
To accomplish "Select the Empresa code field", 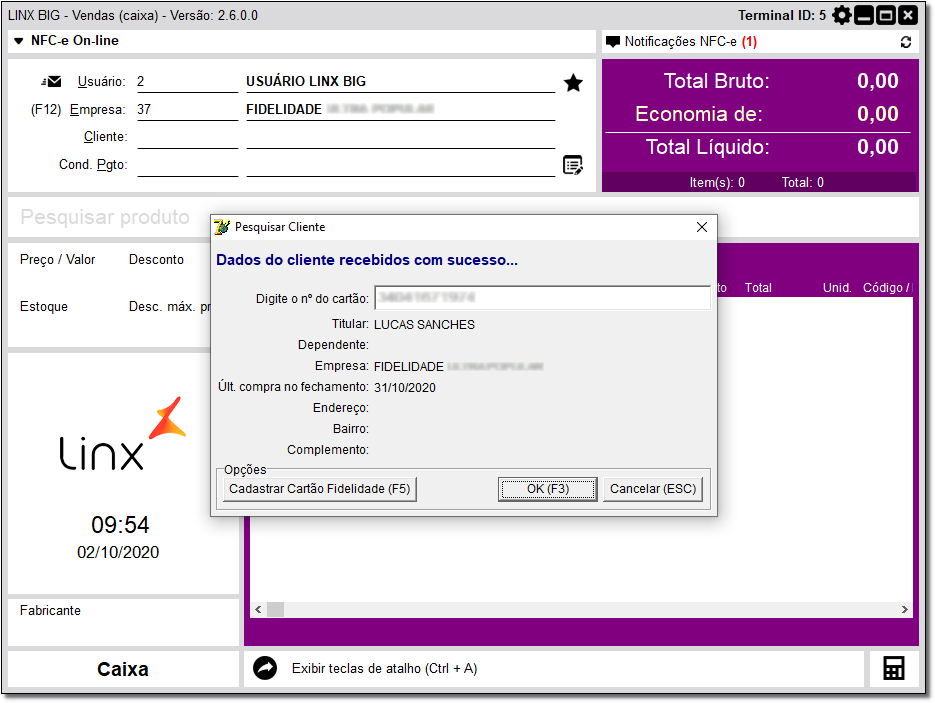I will [x=187, y=110].
